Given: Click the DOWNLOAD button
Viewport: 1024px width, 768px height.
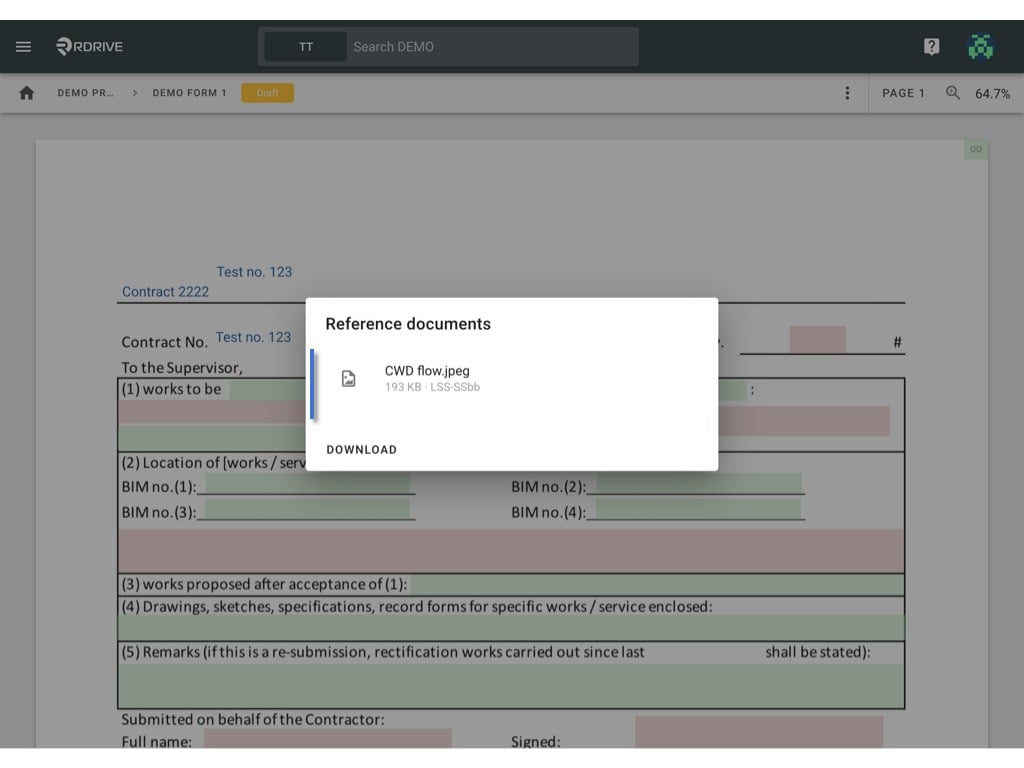Looking at the screenshot, I should click(361, 449).
